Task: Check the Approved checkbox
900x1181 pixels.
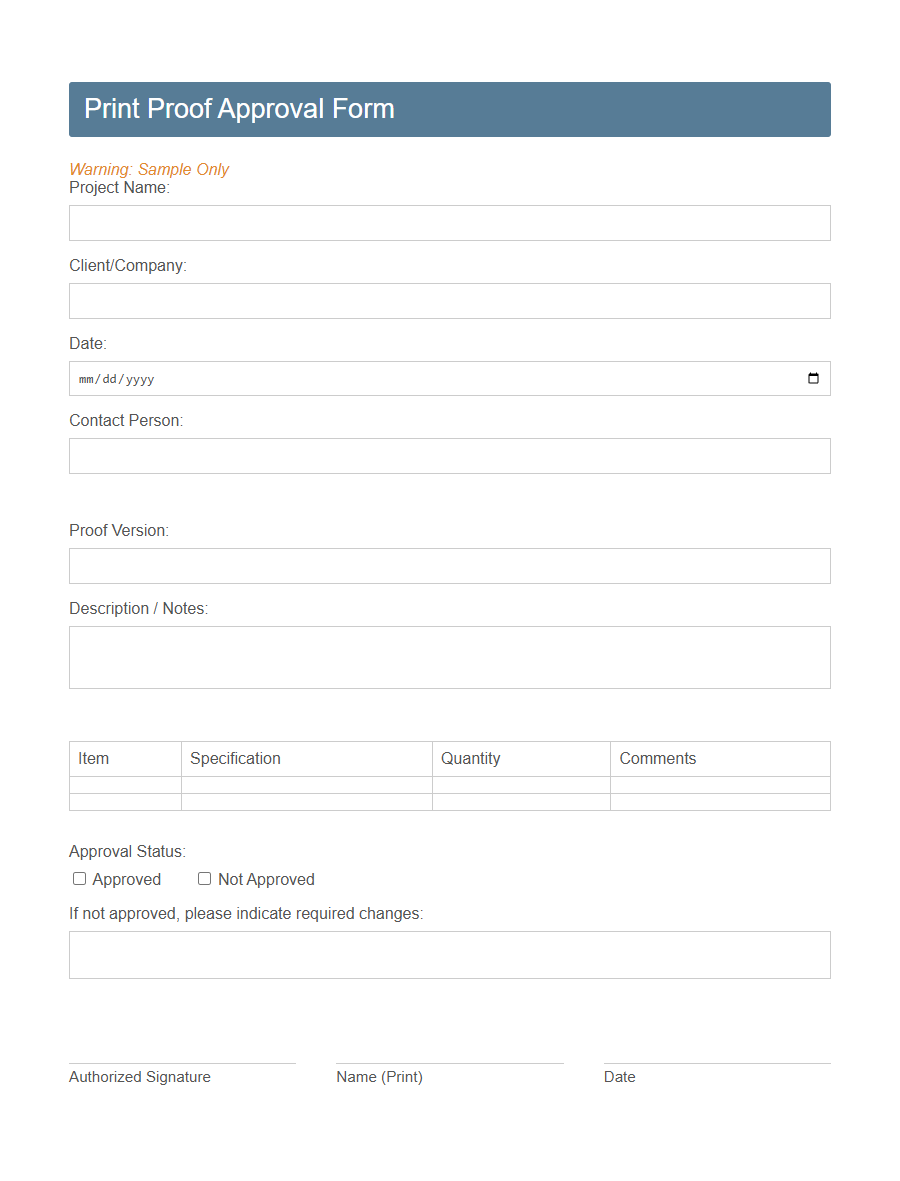Action: click(x=79, y=878)
